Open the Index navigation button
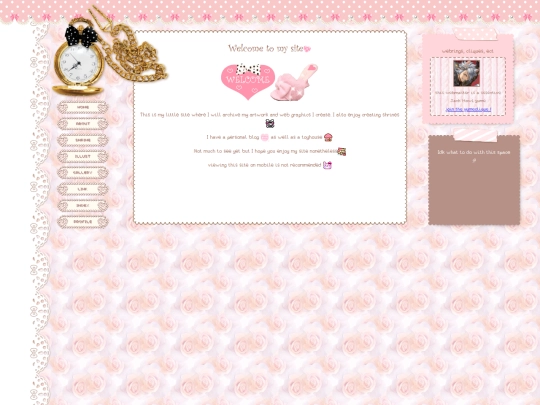The width and height of the screenshot is (540, 405). click(83, 205)
